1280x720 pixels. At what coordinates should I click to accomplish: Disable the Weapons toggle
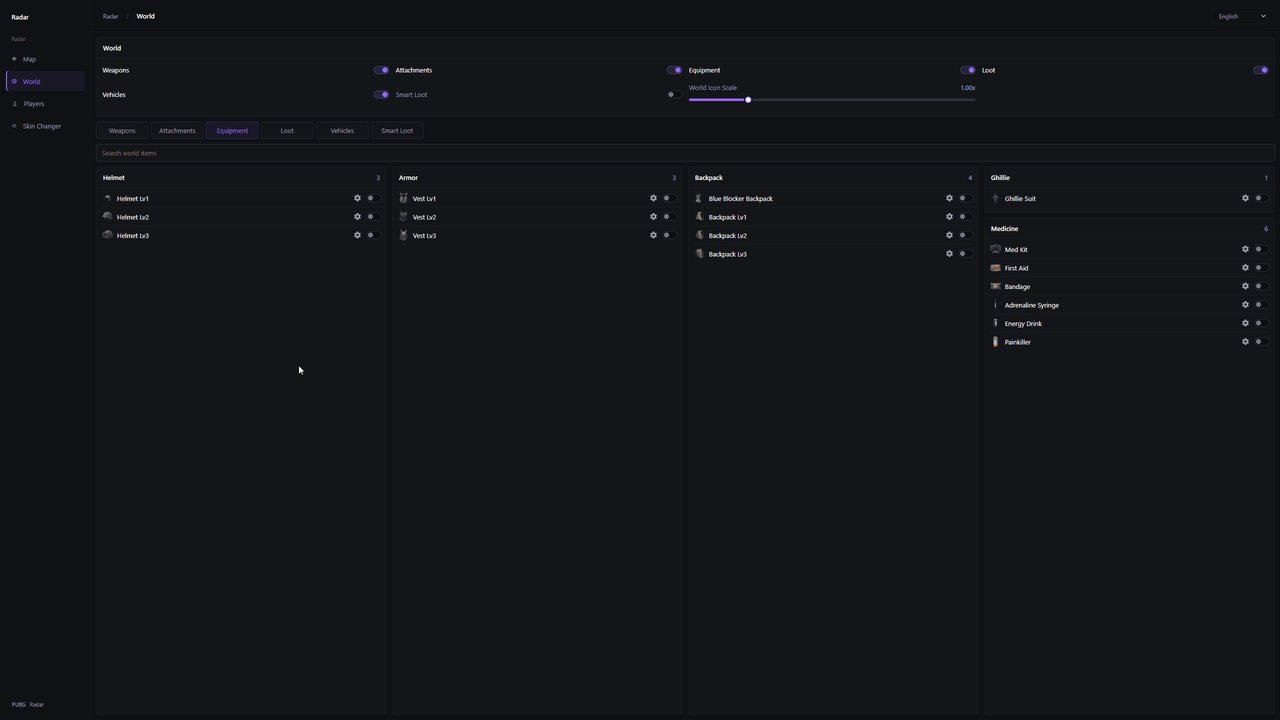point(381,70)
